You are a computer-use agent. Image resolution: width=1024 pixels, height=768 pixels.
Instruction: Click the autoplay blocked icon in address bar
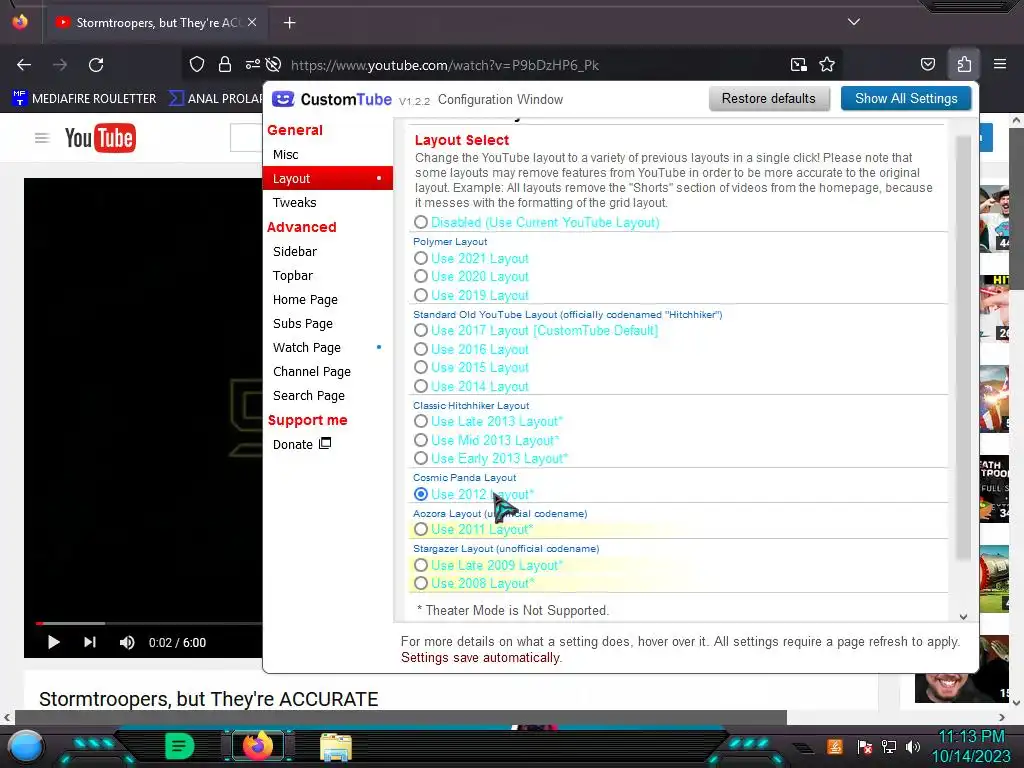[274, 64]
